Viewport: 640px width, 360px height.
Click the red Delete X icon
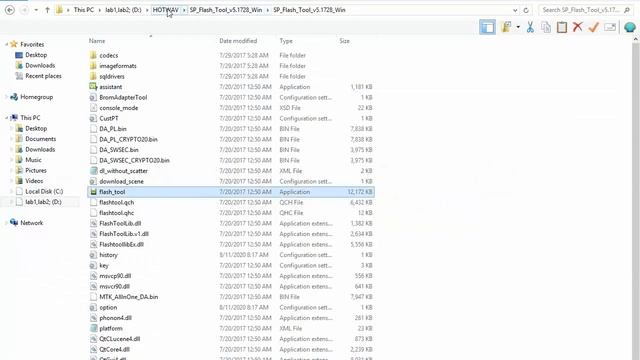pos(578,27)
